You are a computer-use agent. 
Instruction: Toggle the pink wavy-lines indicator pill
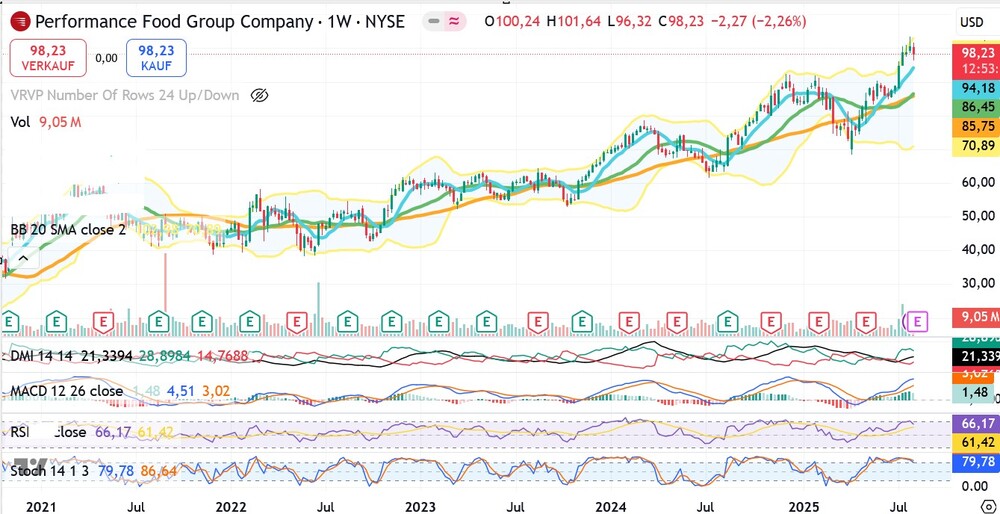point(454,22)
